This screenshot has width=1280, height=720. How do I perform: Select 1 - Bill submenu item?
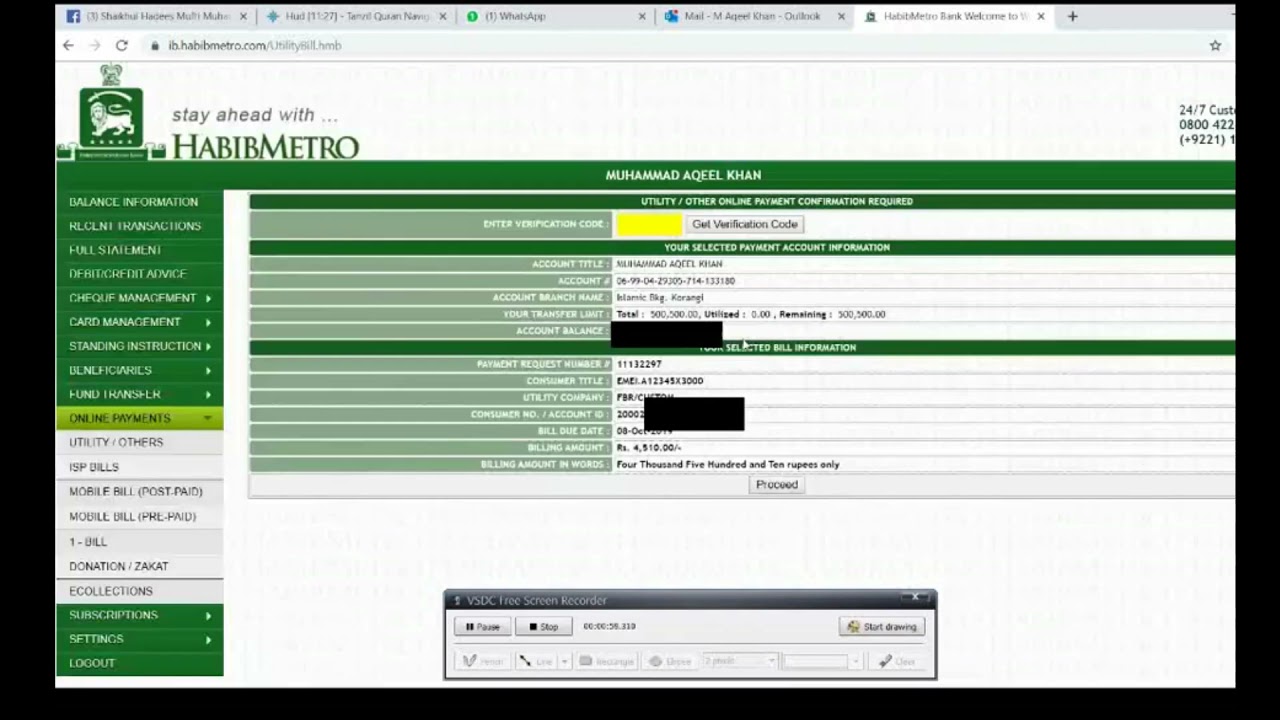click(139, 542)
